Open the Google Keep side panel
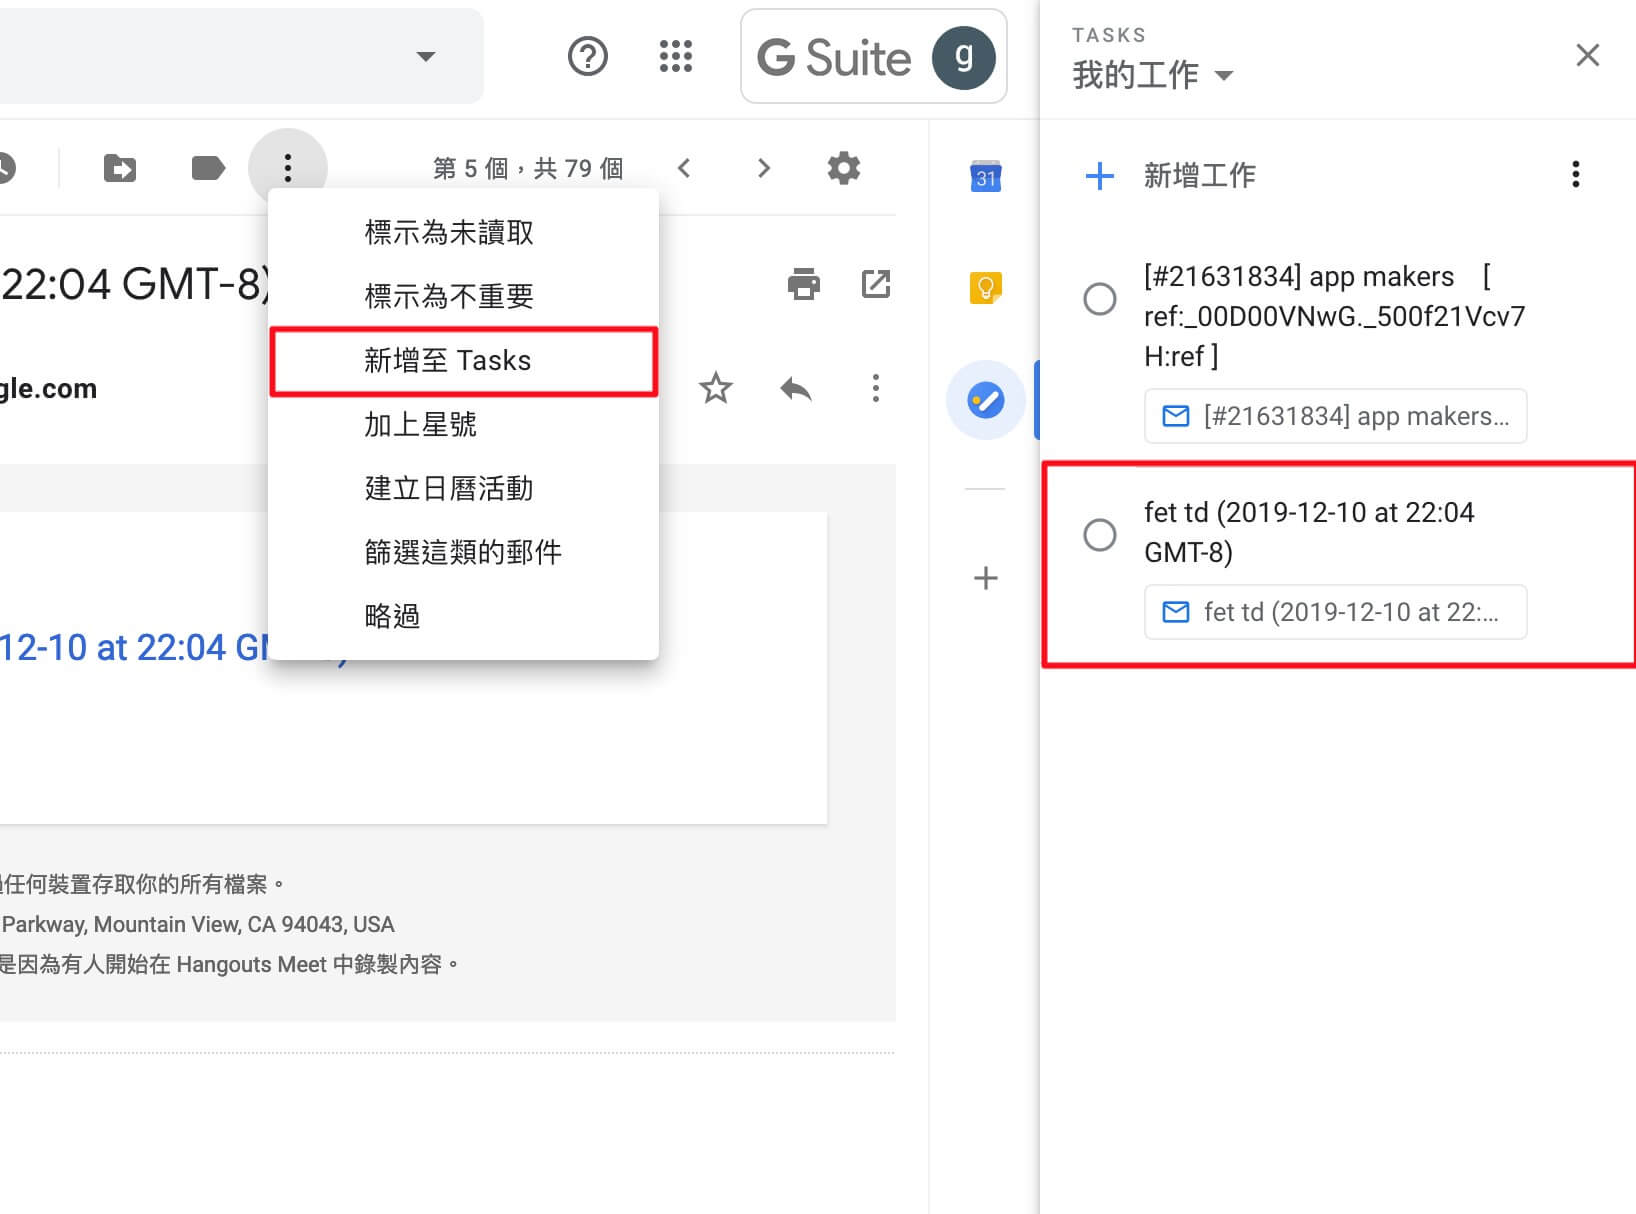This screenshot has width=1636, height=1214. pyautogui.click(x=986, y=289)
